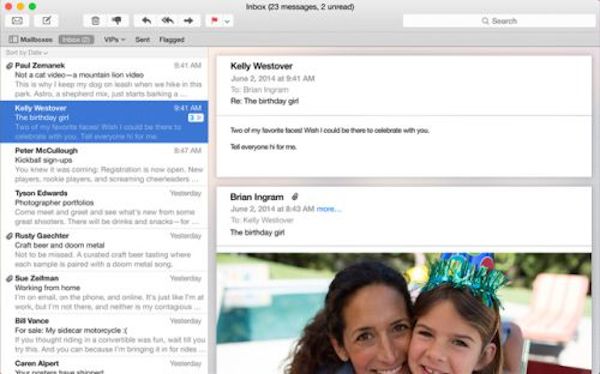
Task: Flag the message with red flag icon
Action: tap(214, 21)
